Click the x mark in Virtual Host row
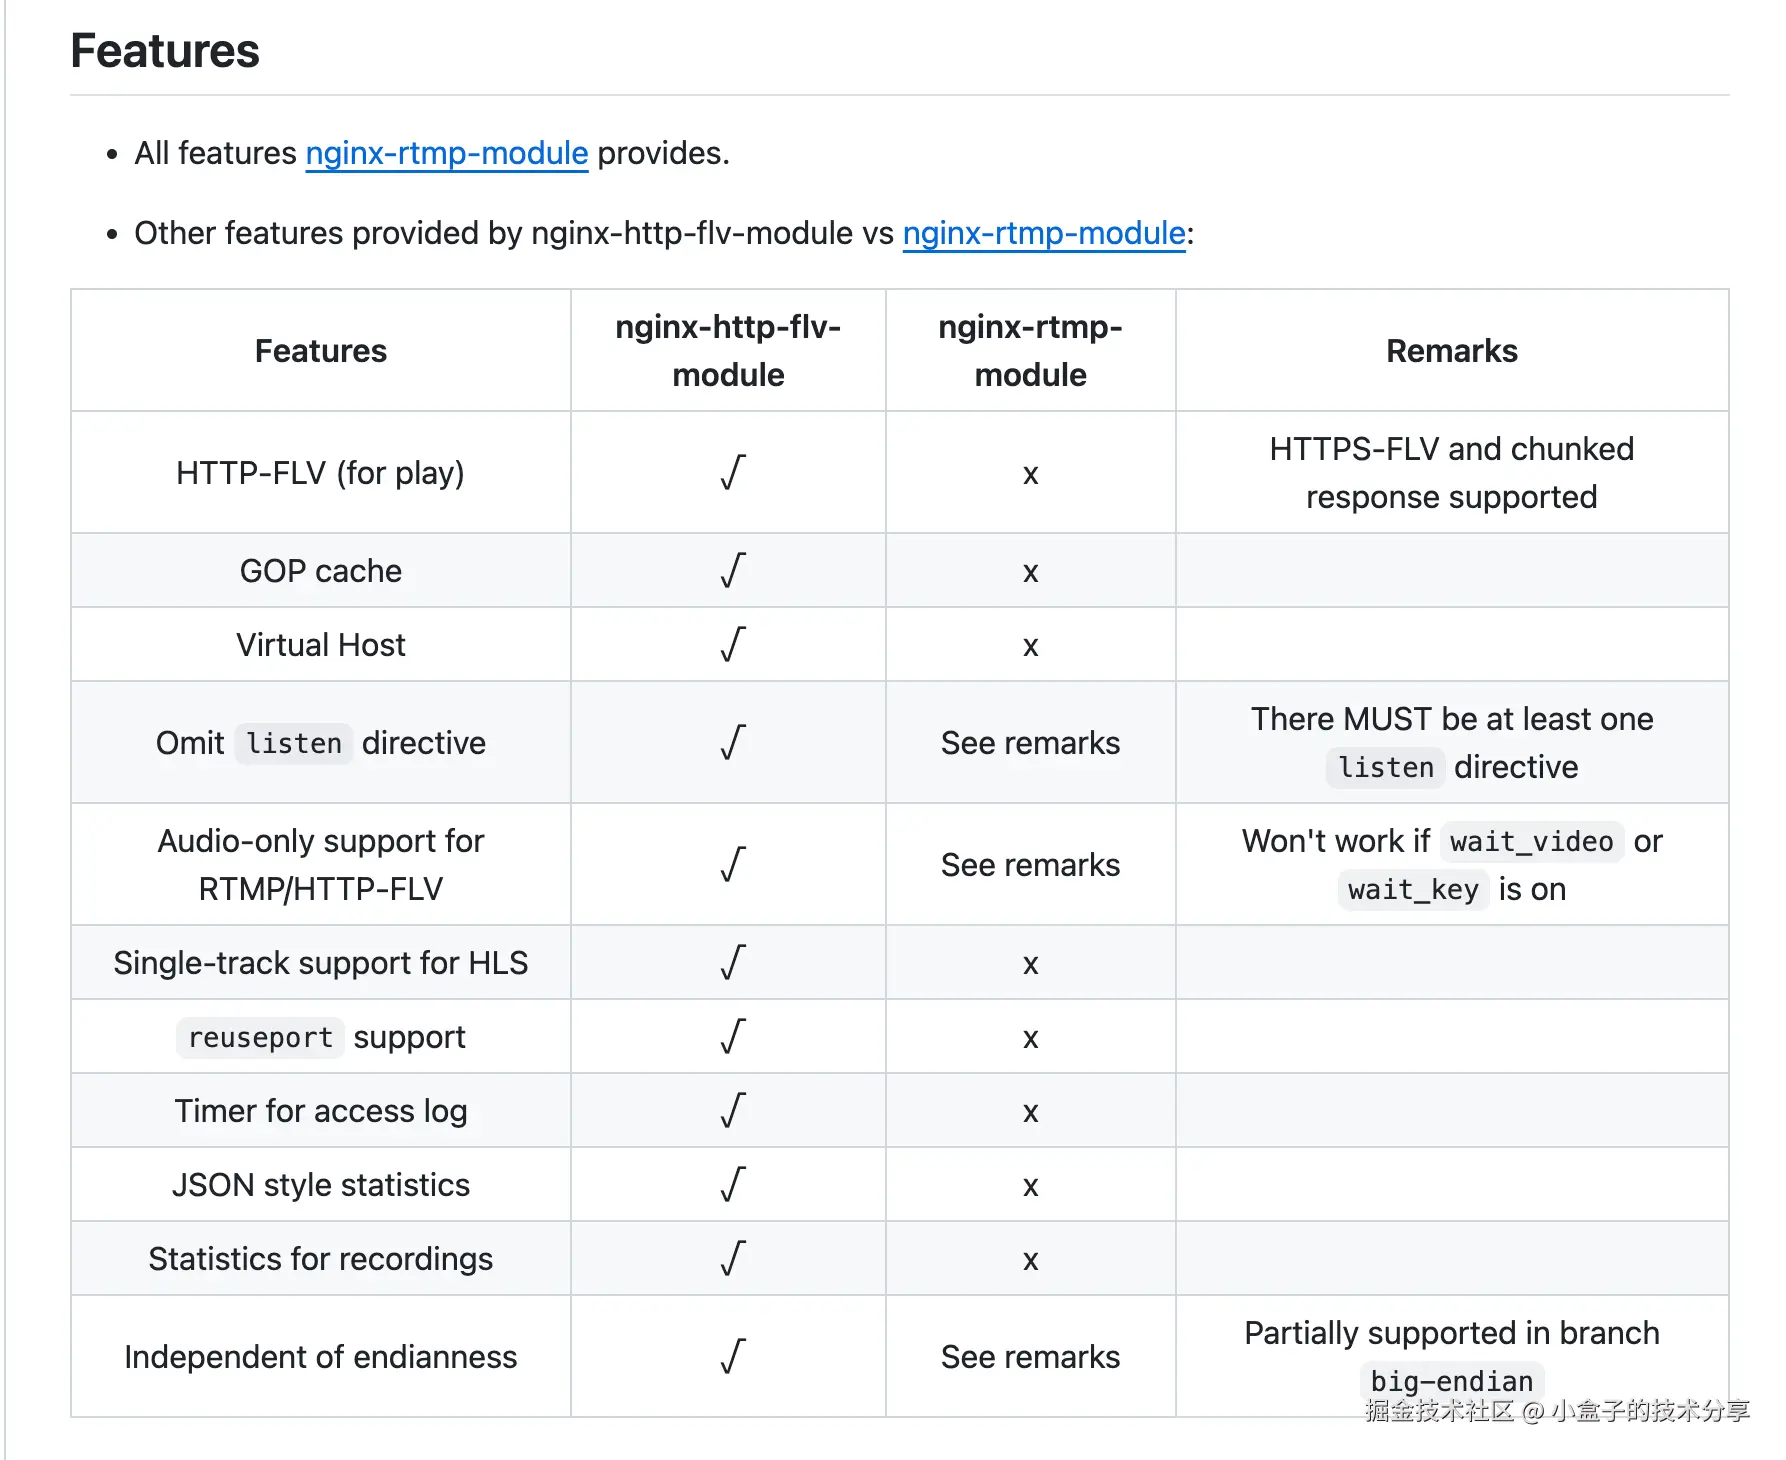Screen dimensions: 1786x1460 [x=1030, y=646]
